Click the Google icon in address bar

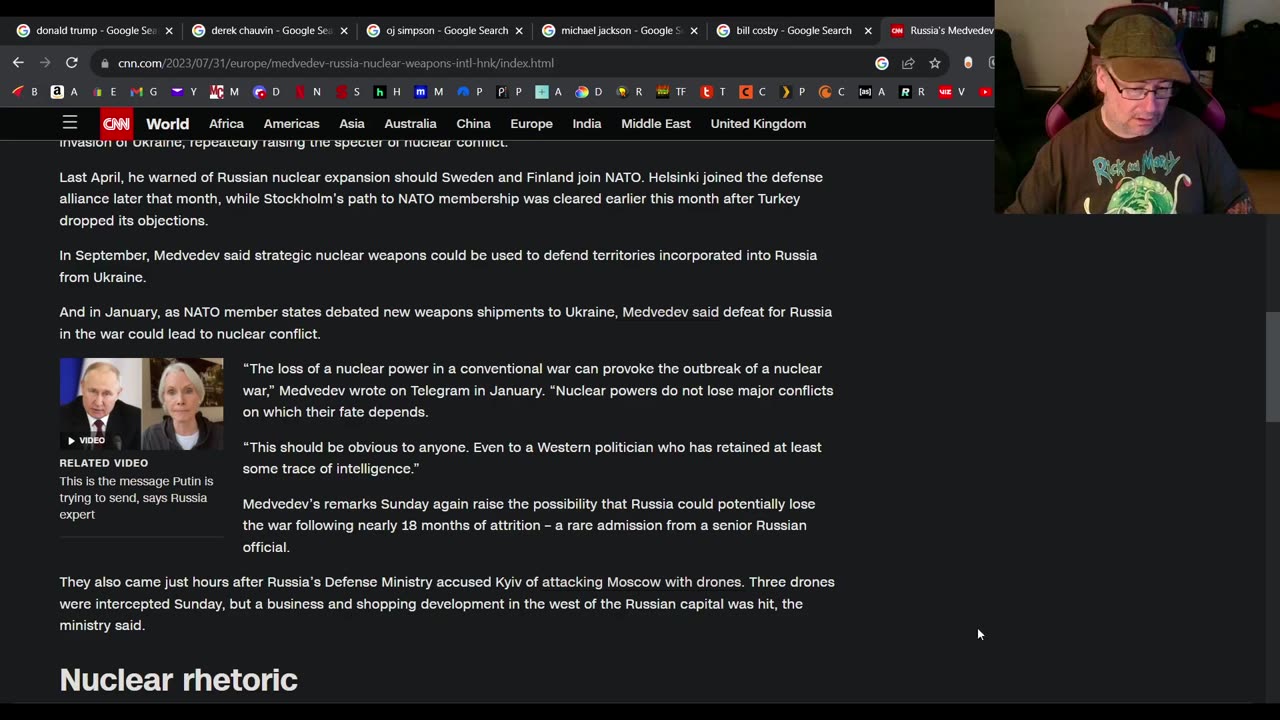[x=881, y=63]
